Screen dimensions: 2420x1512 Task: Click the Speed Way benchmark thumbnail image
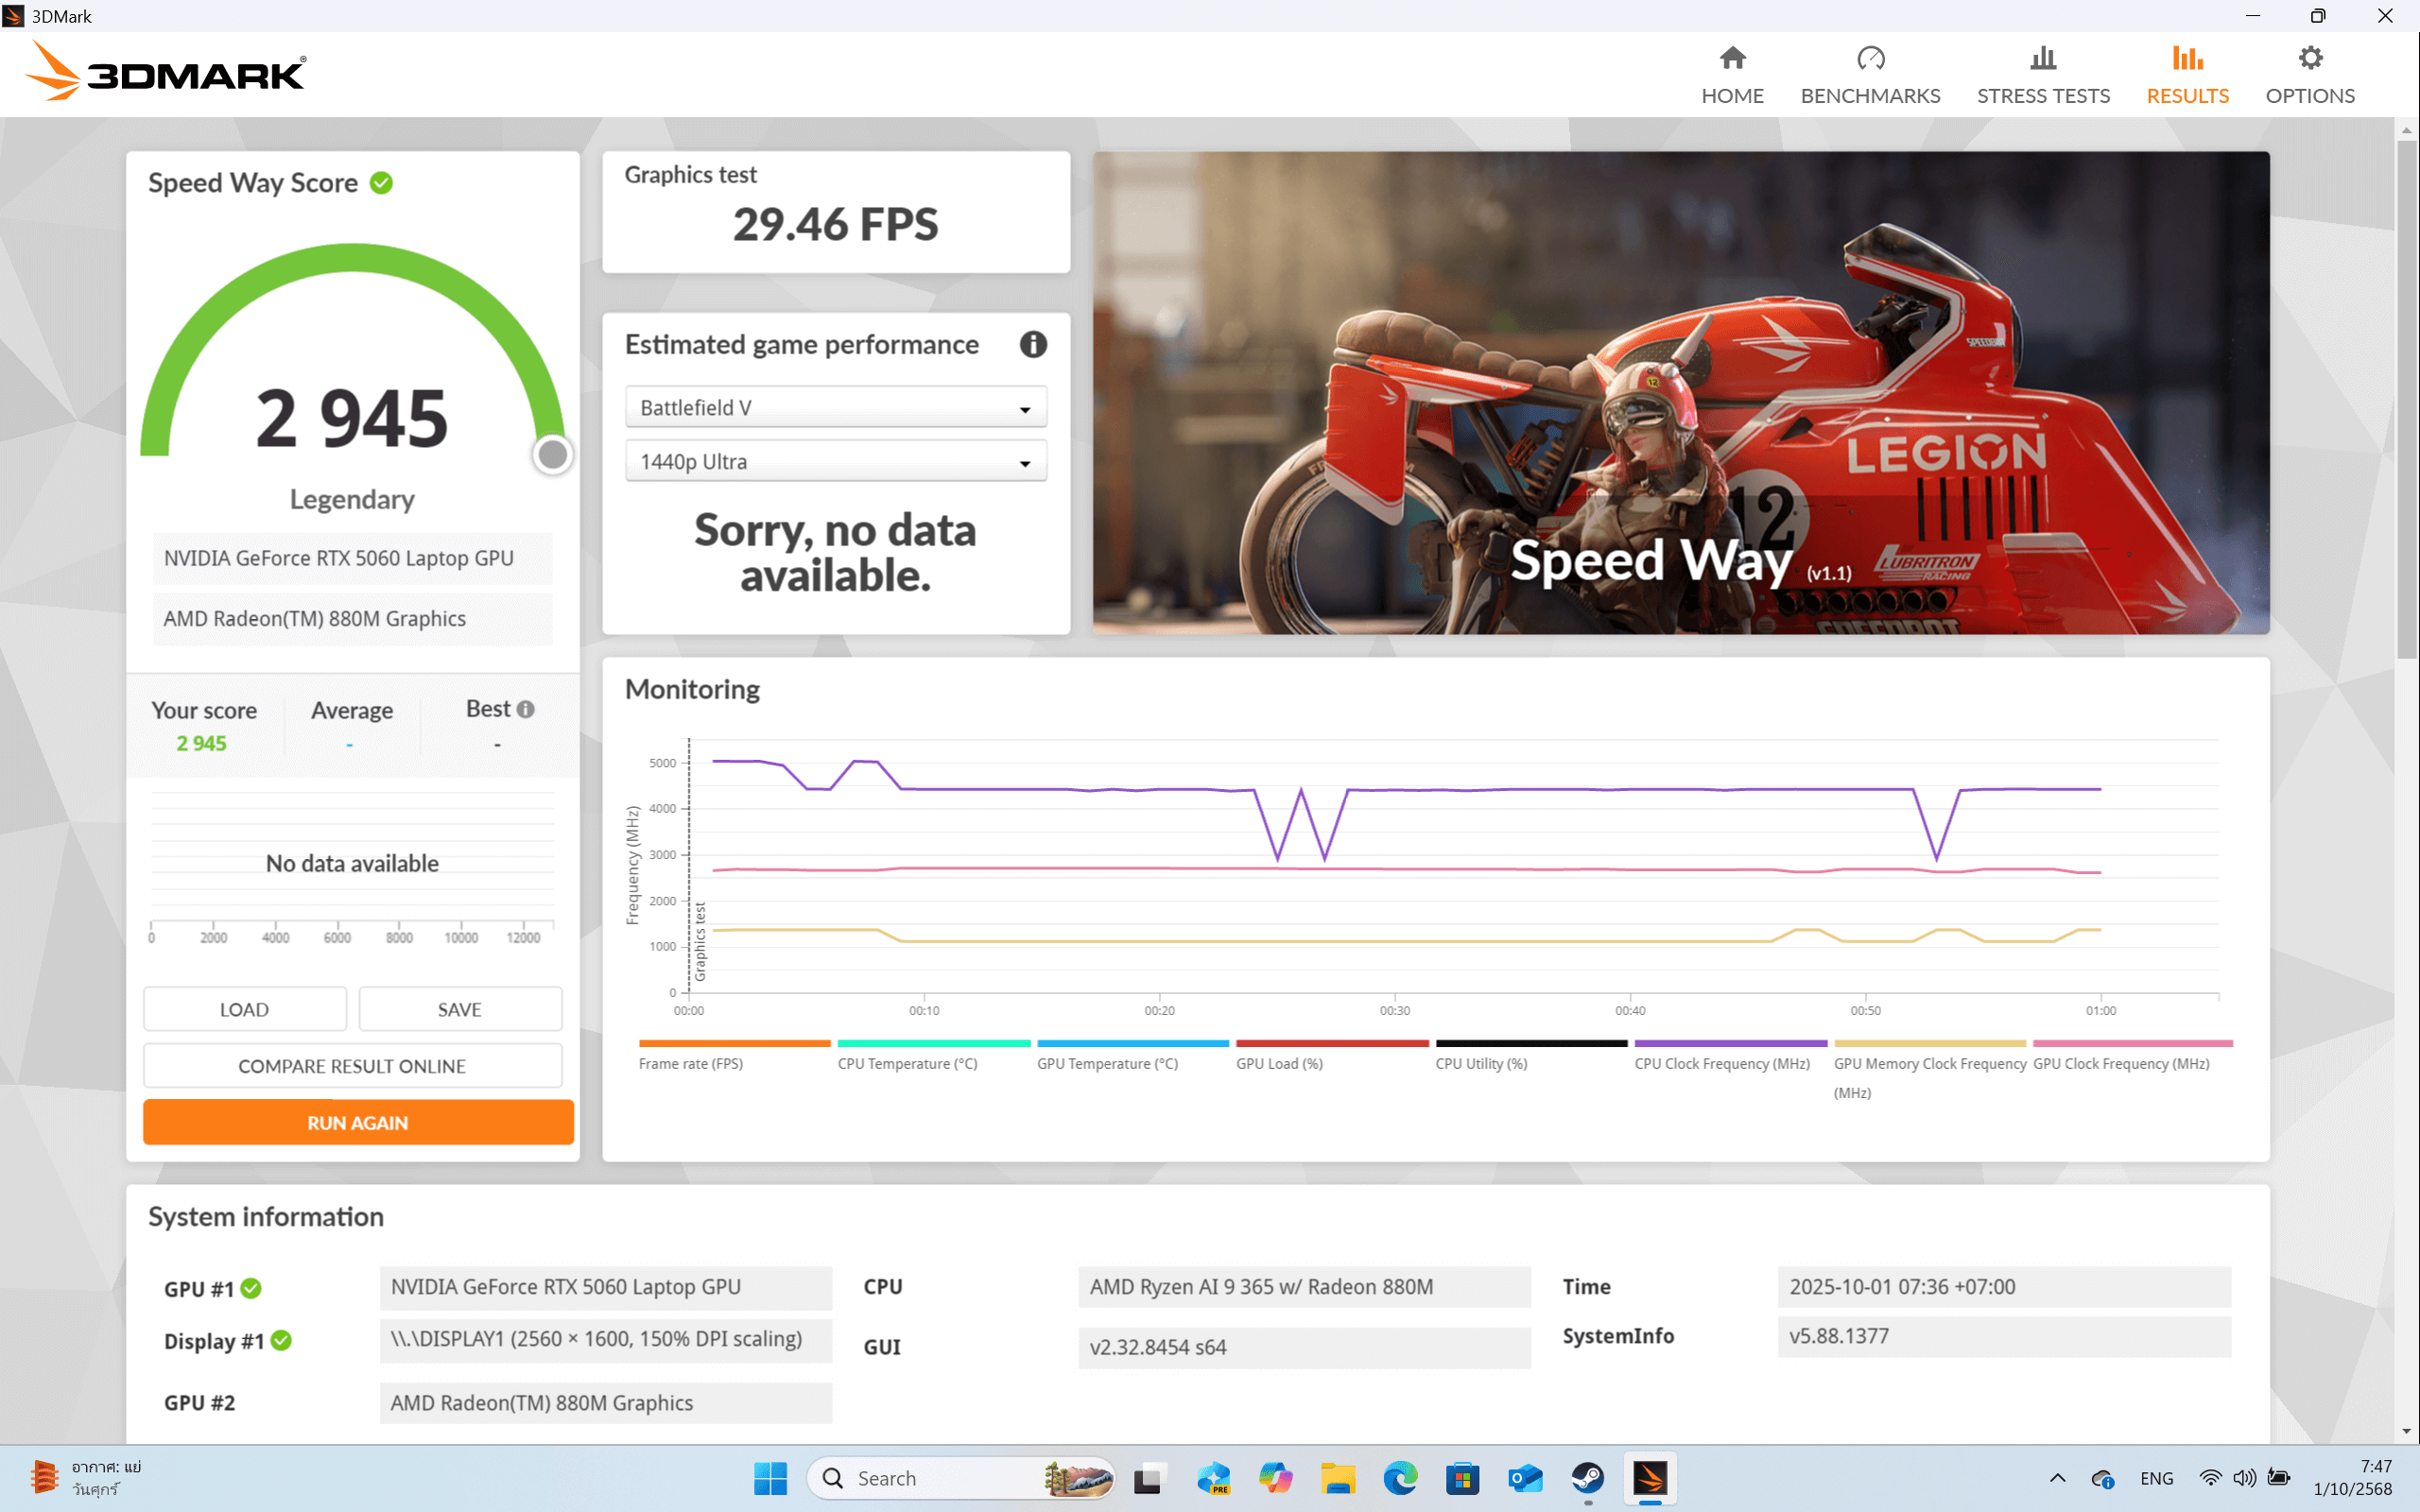click(x=1680, y=392)
